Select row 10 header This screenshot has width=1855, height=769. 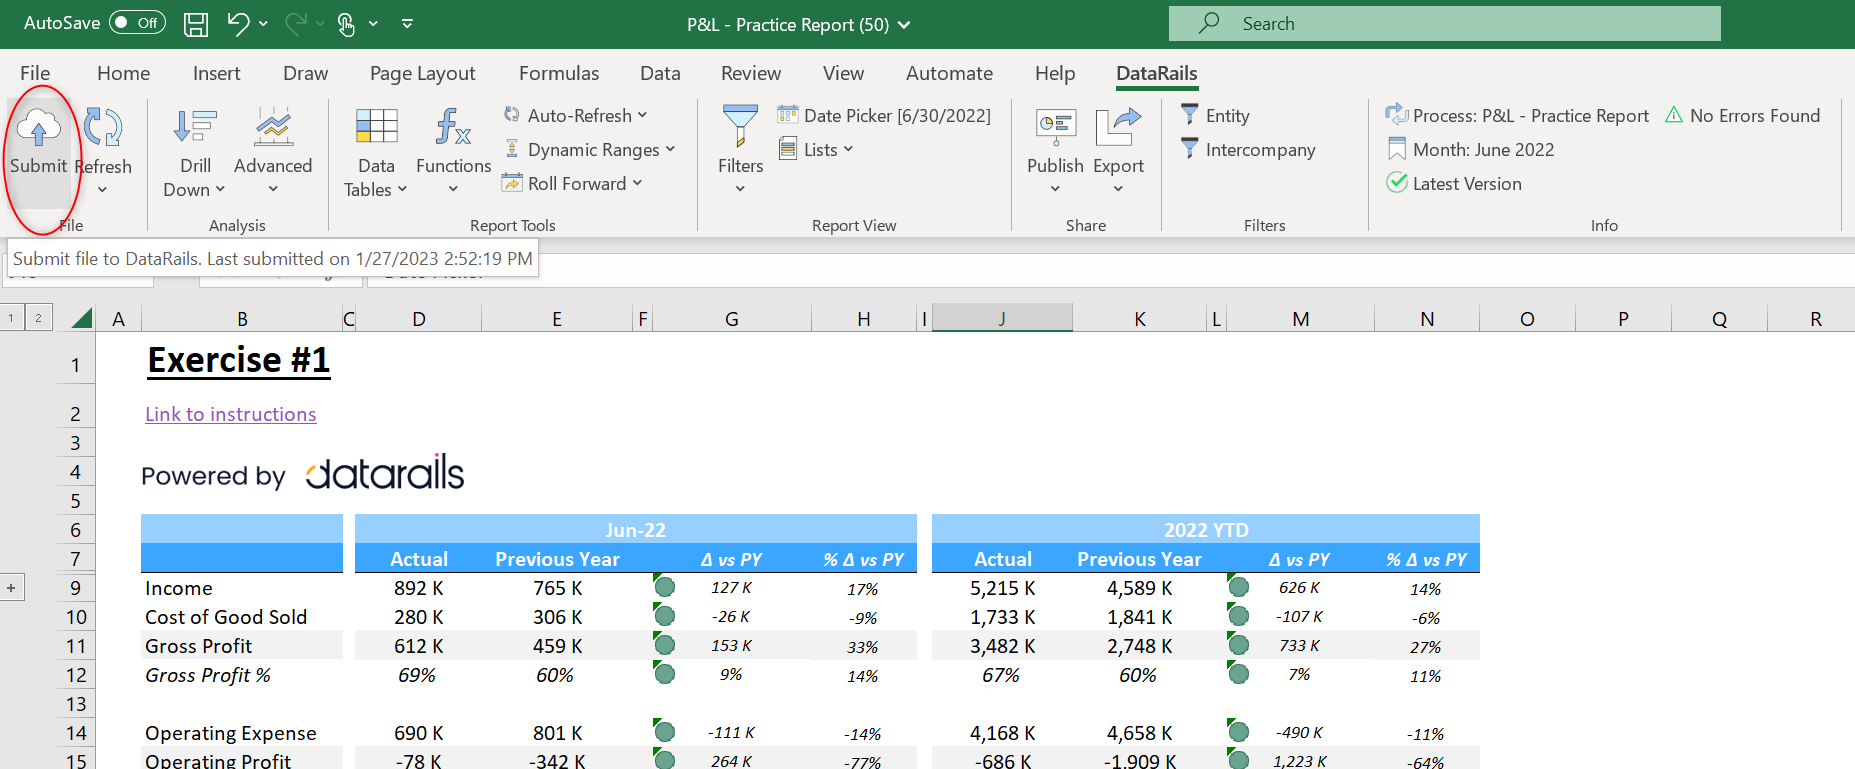click(76, 617)
